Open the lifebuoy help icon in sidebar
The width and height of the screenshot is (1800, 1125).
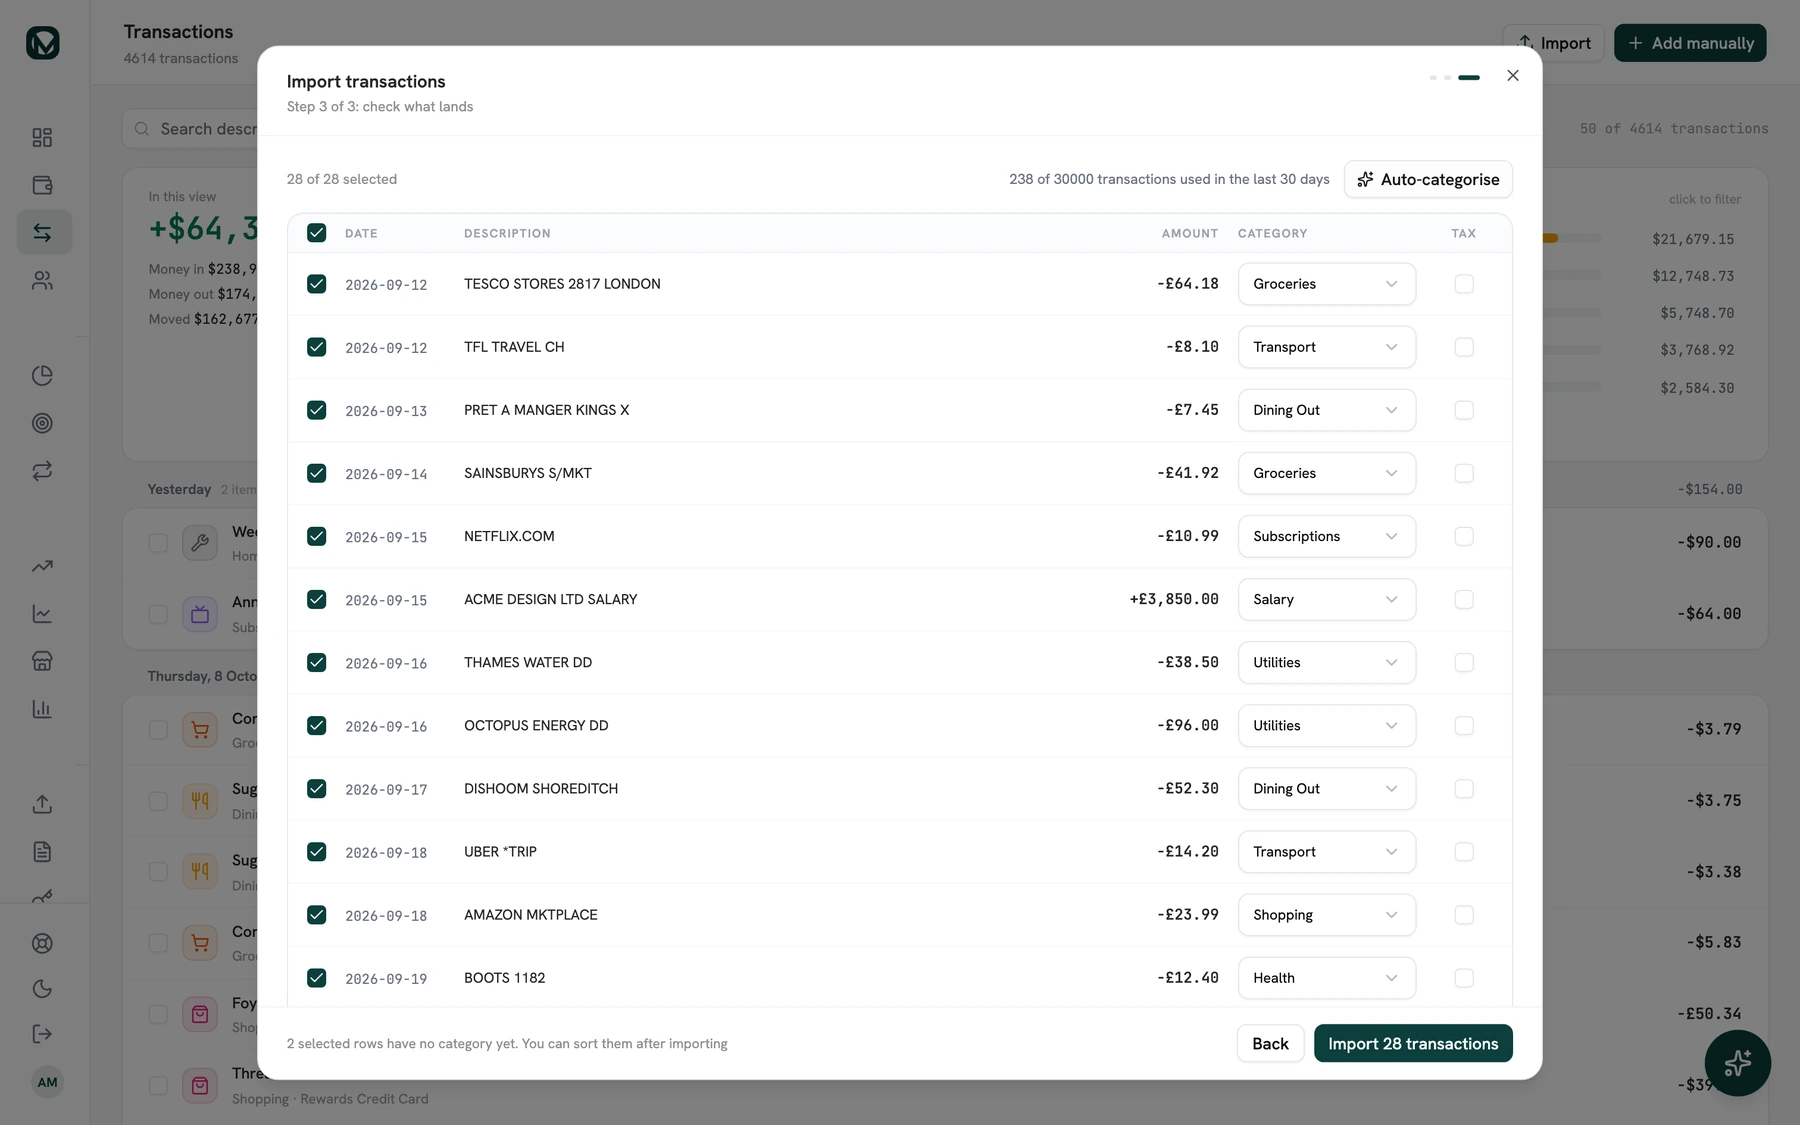pyautogui.click(x=42, y=943)
